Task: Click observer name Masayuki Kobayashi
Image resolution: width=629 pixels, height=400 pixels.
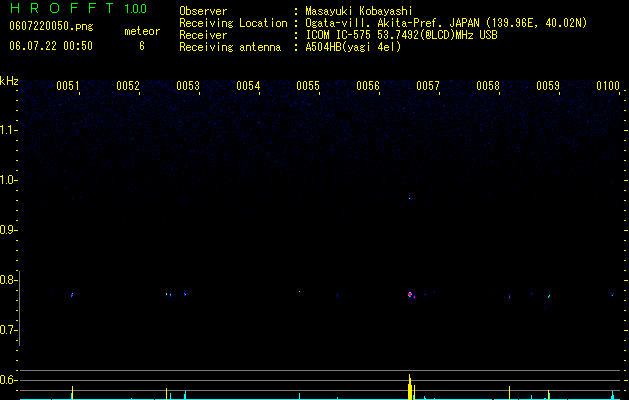Action: coord(359,11)
